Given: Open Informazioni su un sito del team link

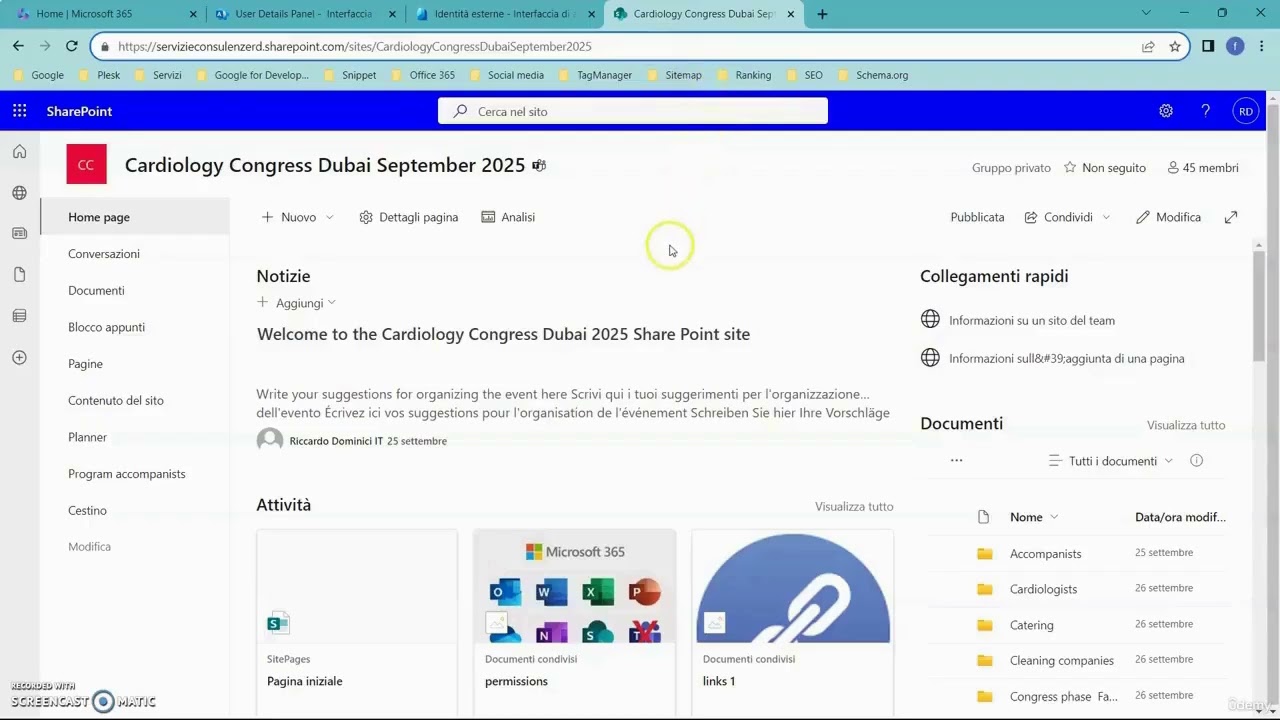Looking at the screenshot, I should [1032, 321].
